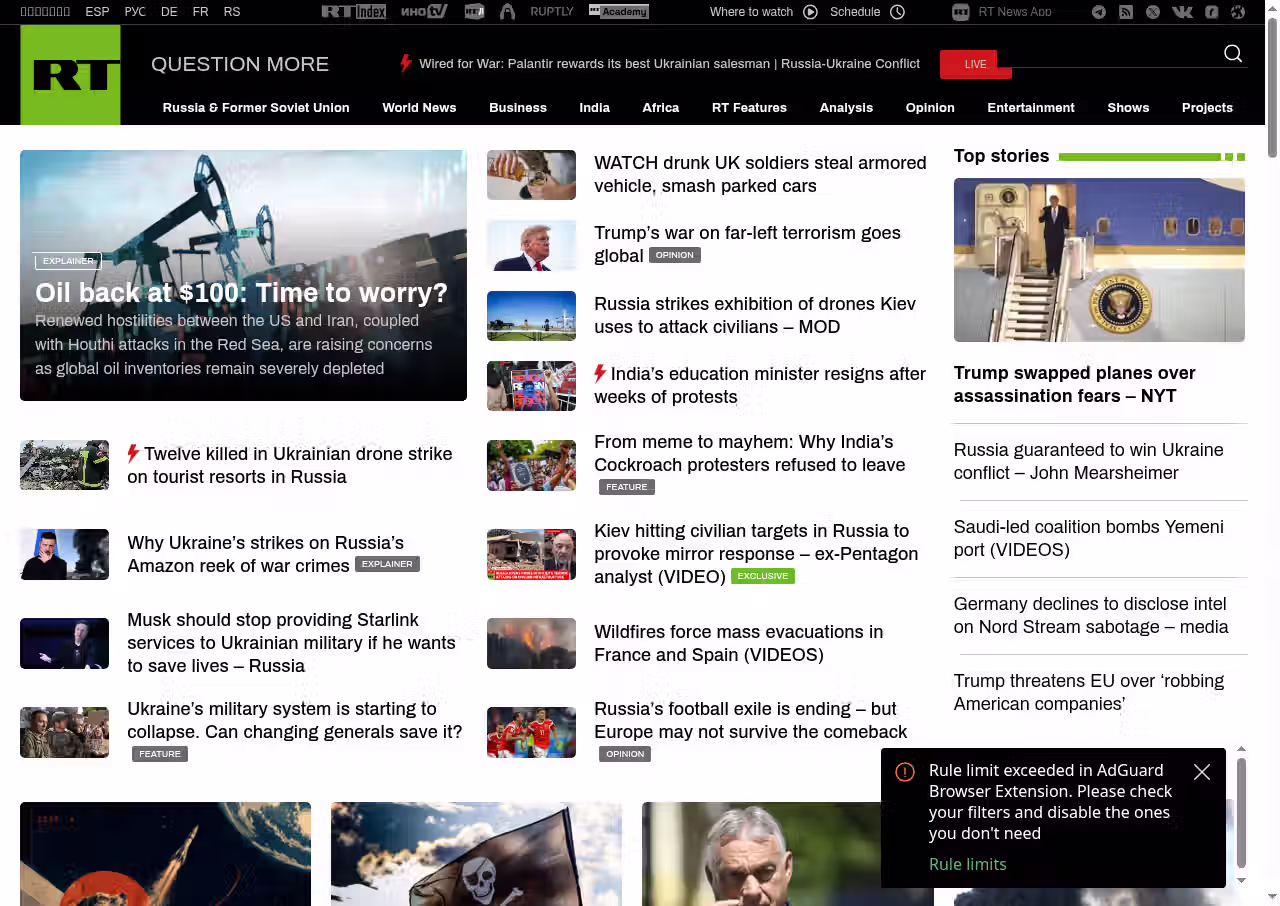Open Russia strikes exhibition of drones story

[x=755, y=315]
